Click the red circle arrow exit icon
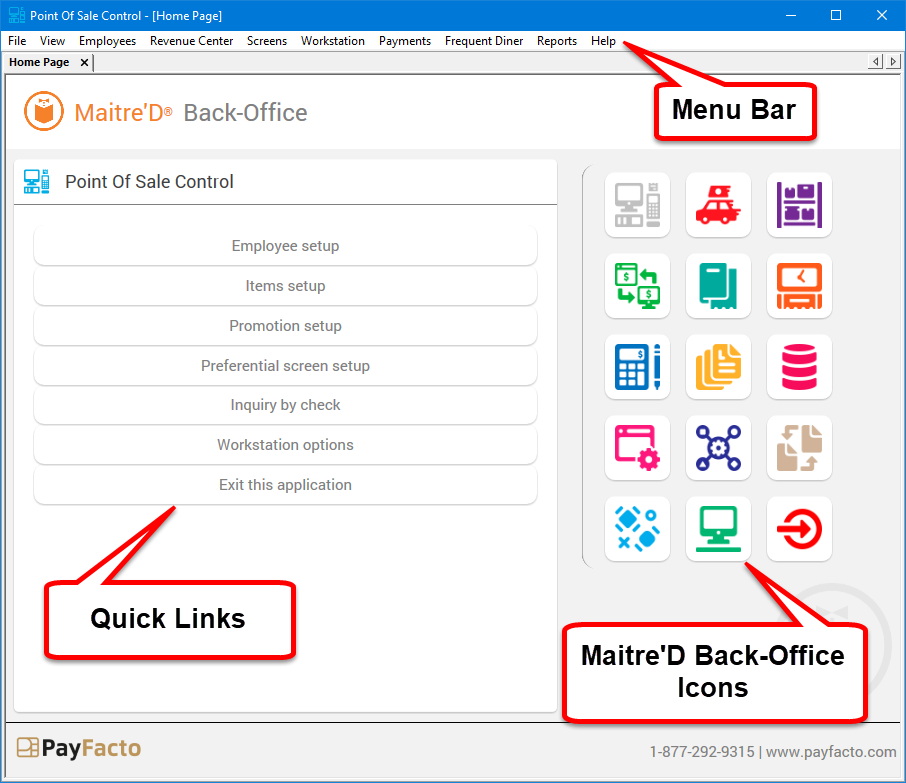The image size is (906, 783). coord(799,529)
